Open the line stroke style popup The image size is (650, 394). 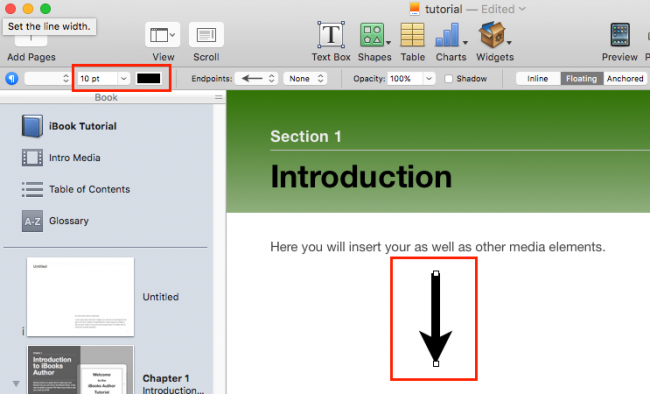point(48,78)
